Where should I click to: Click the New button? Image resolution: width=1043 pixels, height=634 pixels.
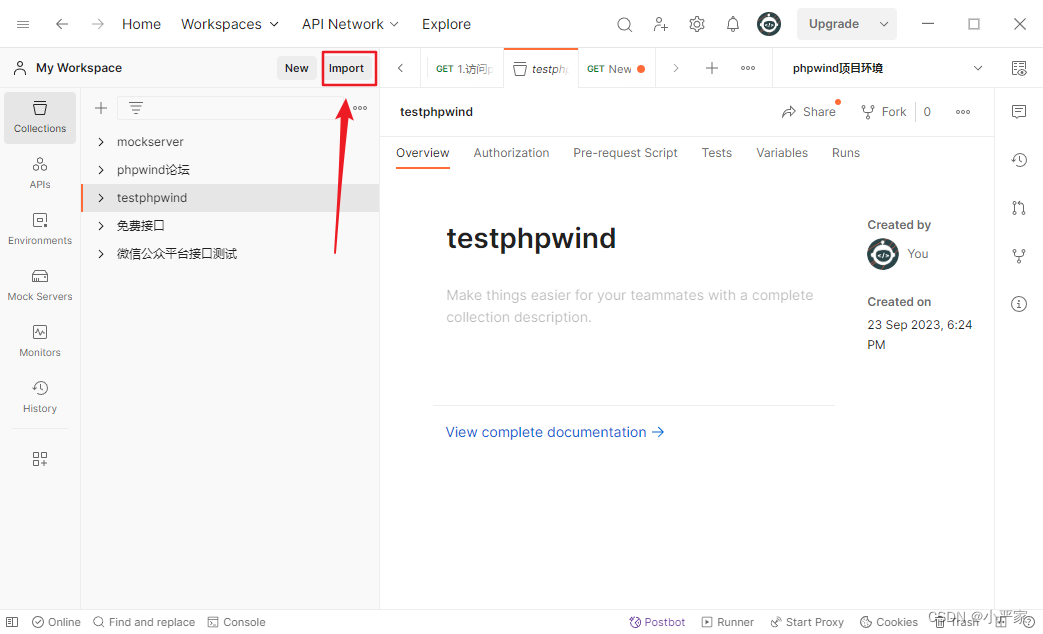coord(297,68)
